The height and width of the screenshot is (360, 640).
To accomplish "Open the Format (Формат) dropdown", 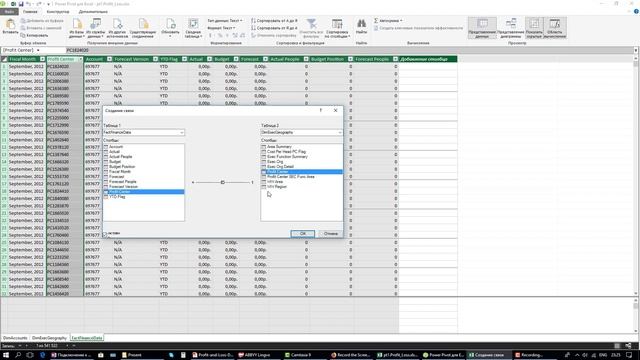I will tap(221, 28).
